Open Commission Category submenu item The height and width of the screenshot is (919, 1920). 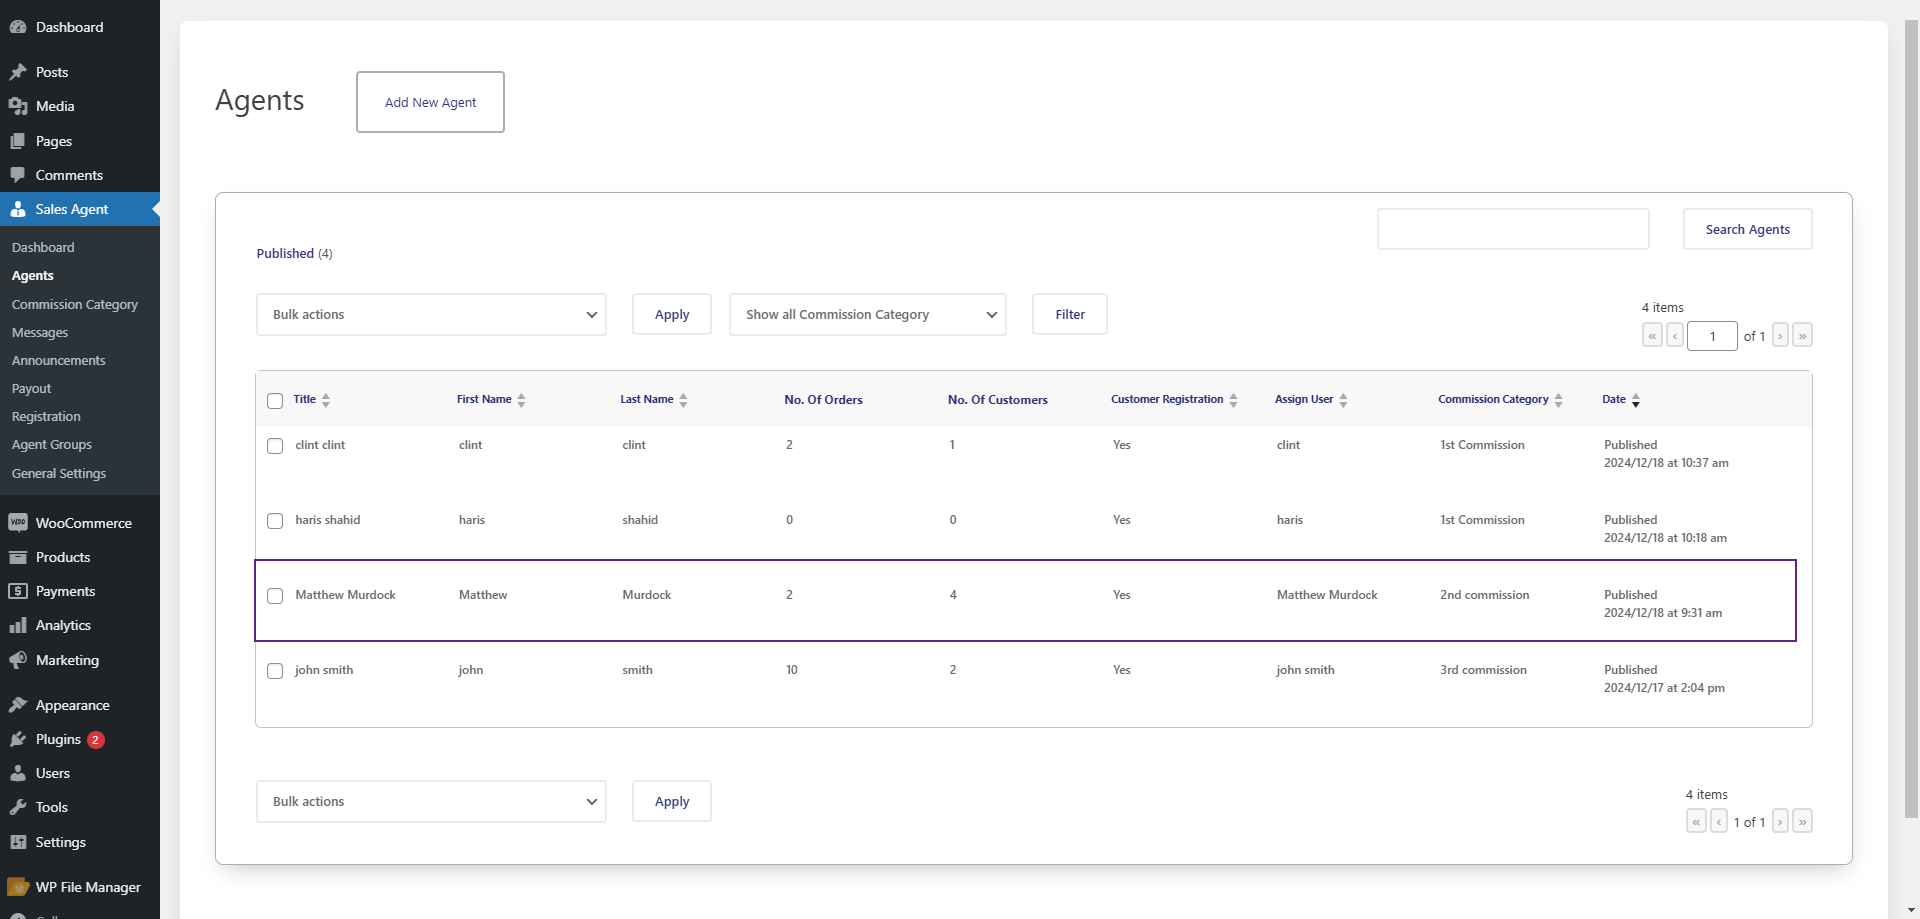[x=75, y=304]
